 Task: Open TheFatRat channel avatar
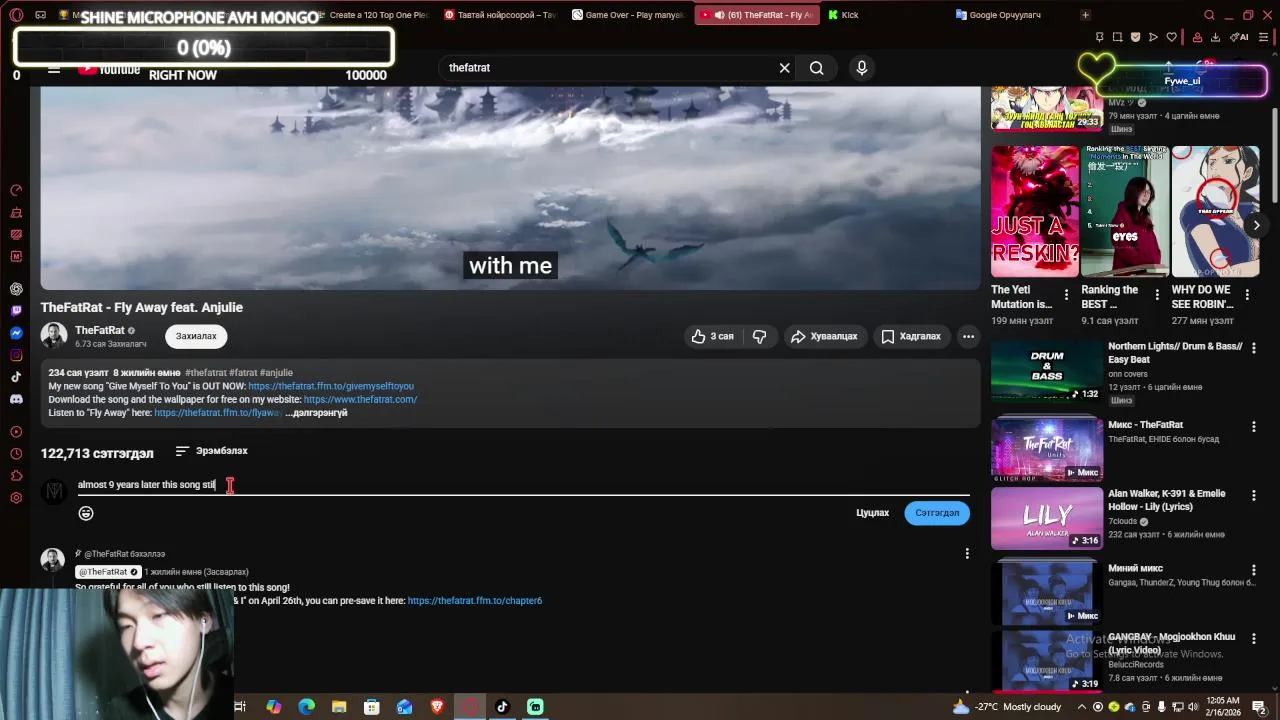point(54,336)
